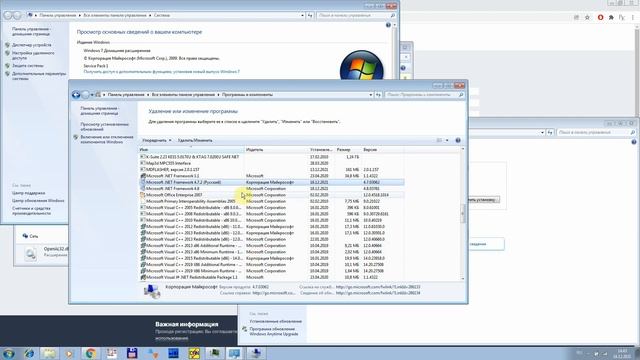
Task: Refresh the Programs and Features address bar
Action: click(x=378, y=95)
